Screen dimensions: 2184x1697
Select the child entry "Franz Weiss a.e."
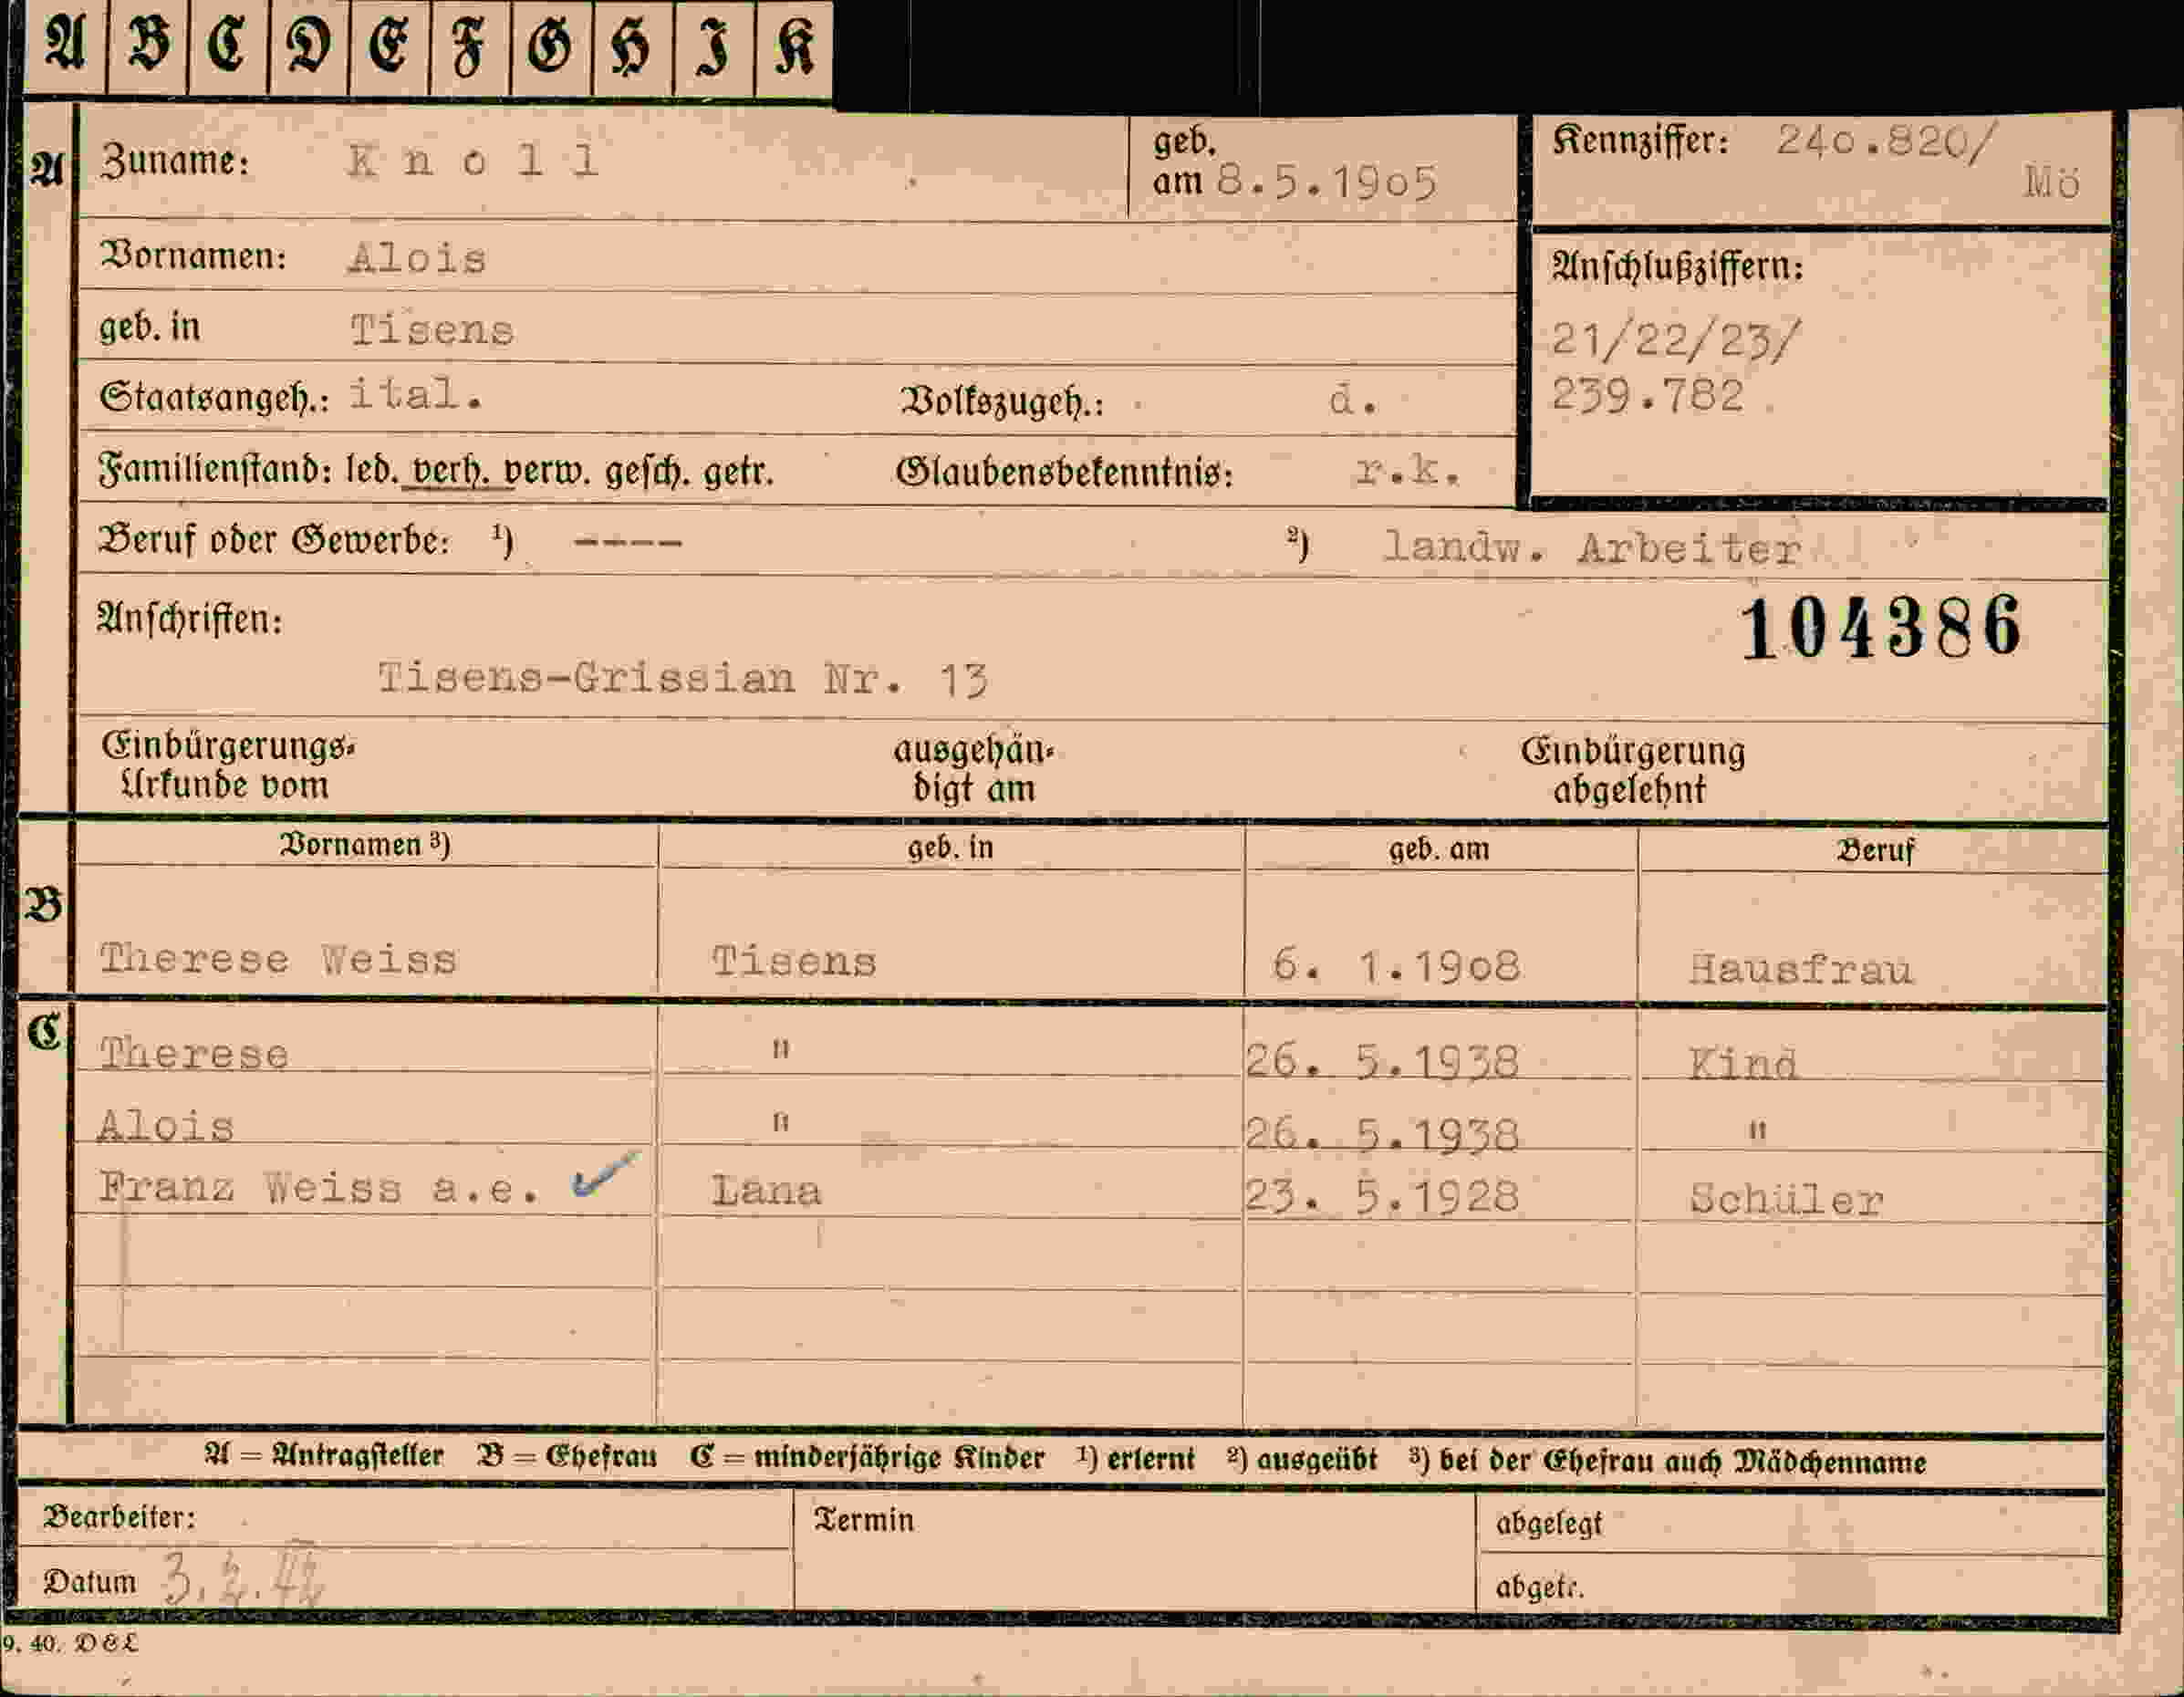(x=319, y=1188)
